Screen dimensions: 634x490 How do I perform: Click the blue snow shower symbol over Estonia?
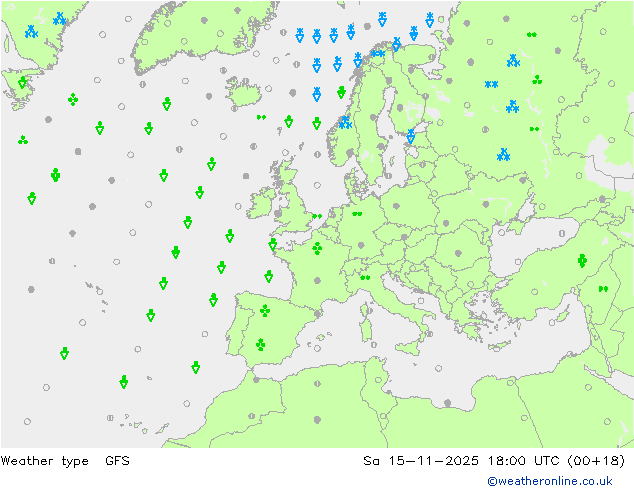point(411,136)
